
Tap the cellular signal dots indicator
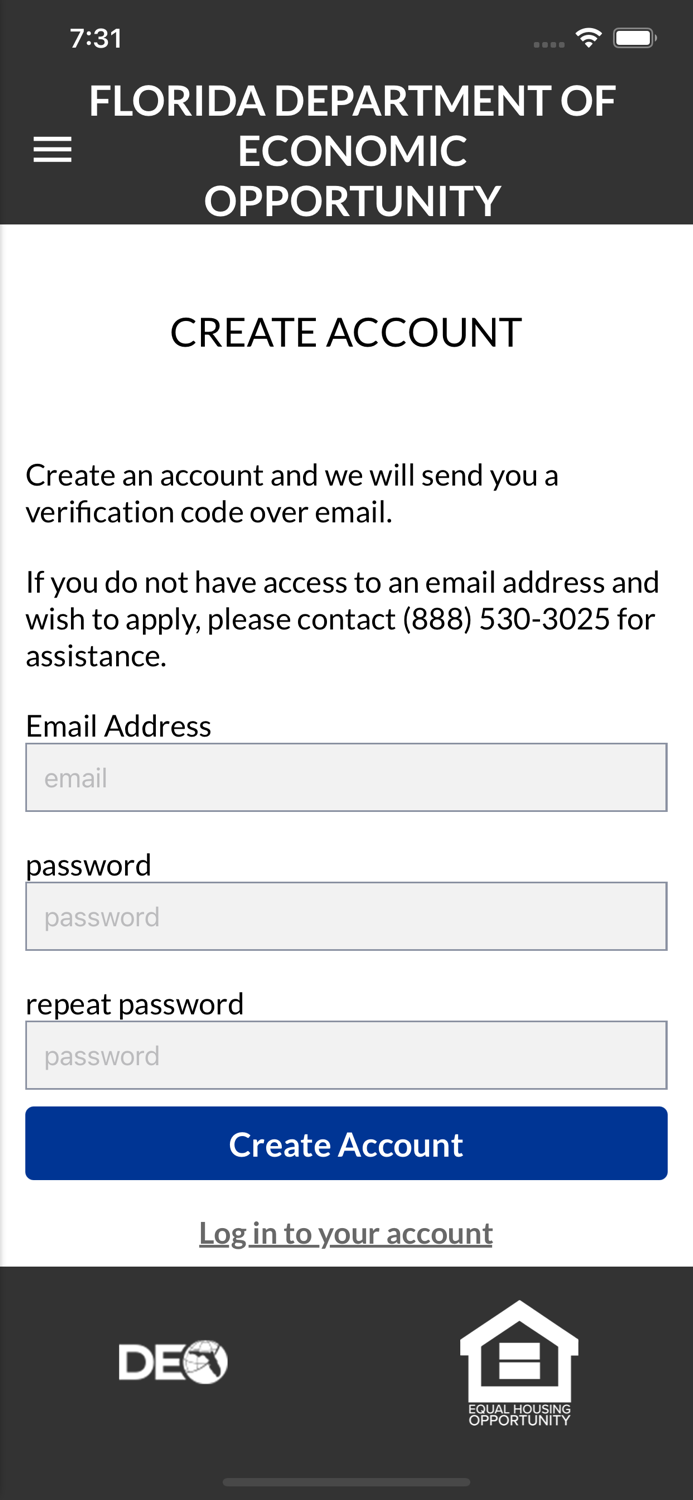[x=549, y=44]
